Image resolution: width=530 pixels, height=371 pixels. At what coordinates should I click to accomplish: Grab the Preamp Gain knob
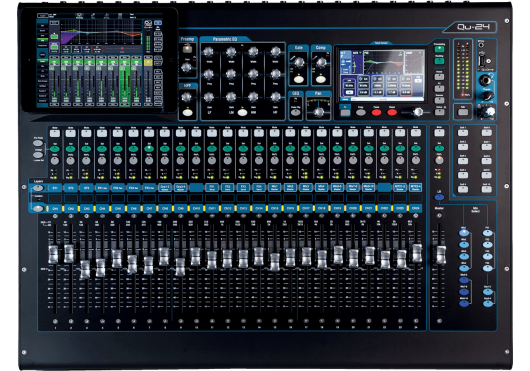tap(187, 68)
